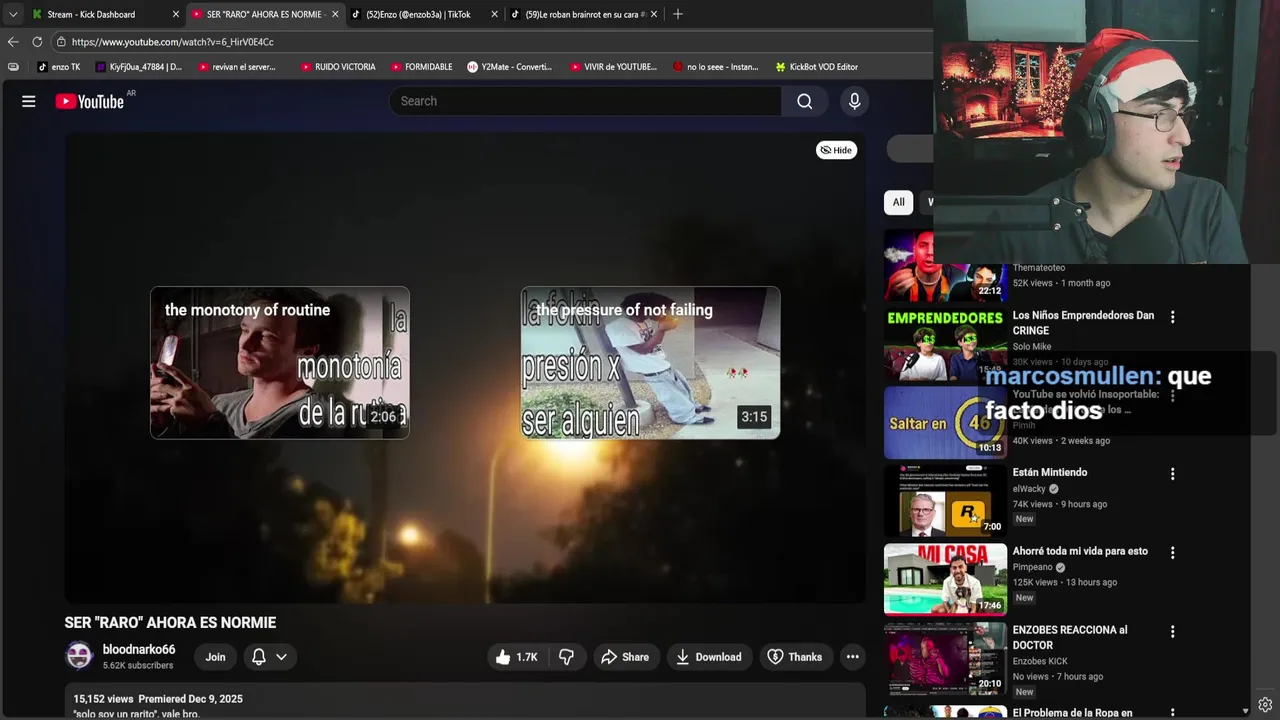
Task: Open the tab groups bookmark bar icon
Action: (x=13, y=67)
